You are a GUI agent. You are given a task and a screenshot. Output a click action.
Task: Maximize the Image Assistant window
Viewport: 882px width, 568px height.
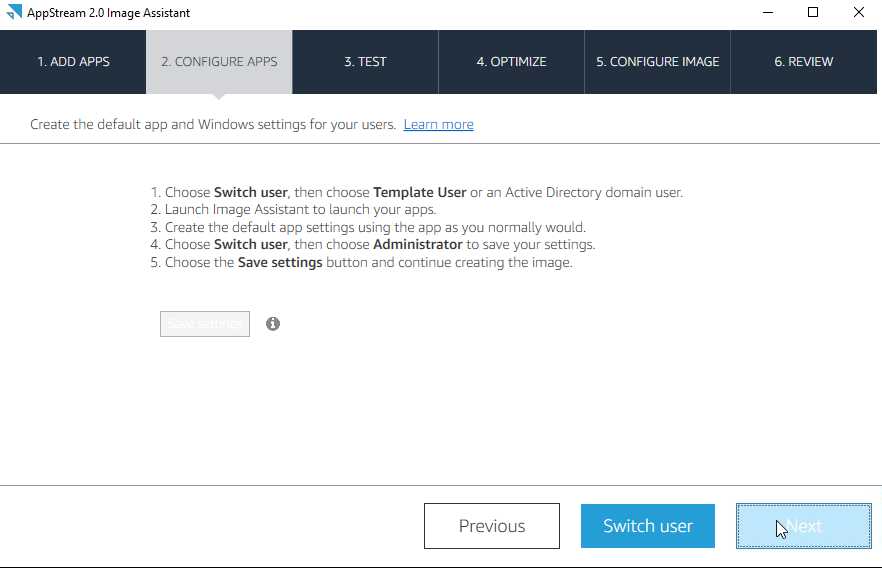(813, 12)
